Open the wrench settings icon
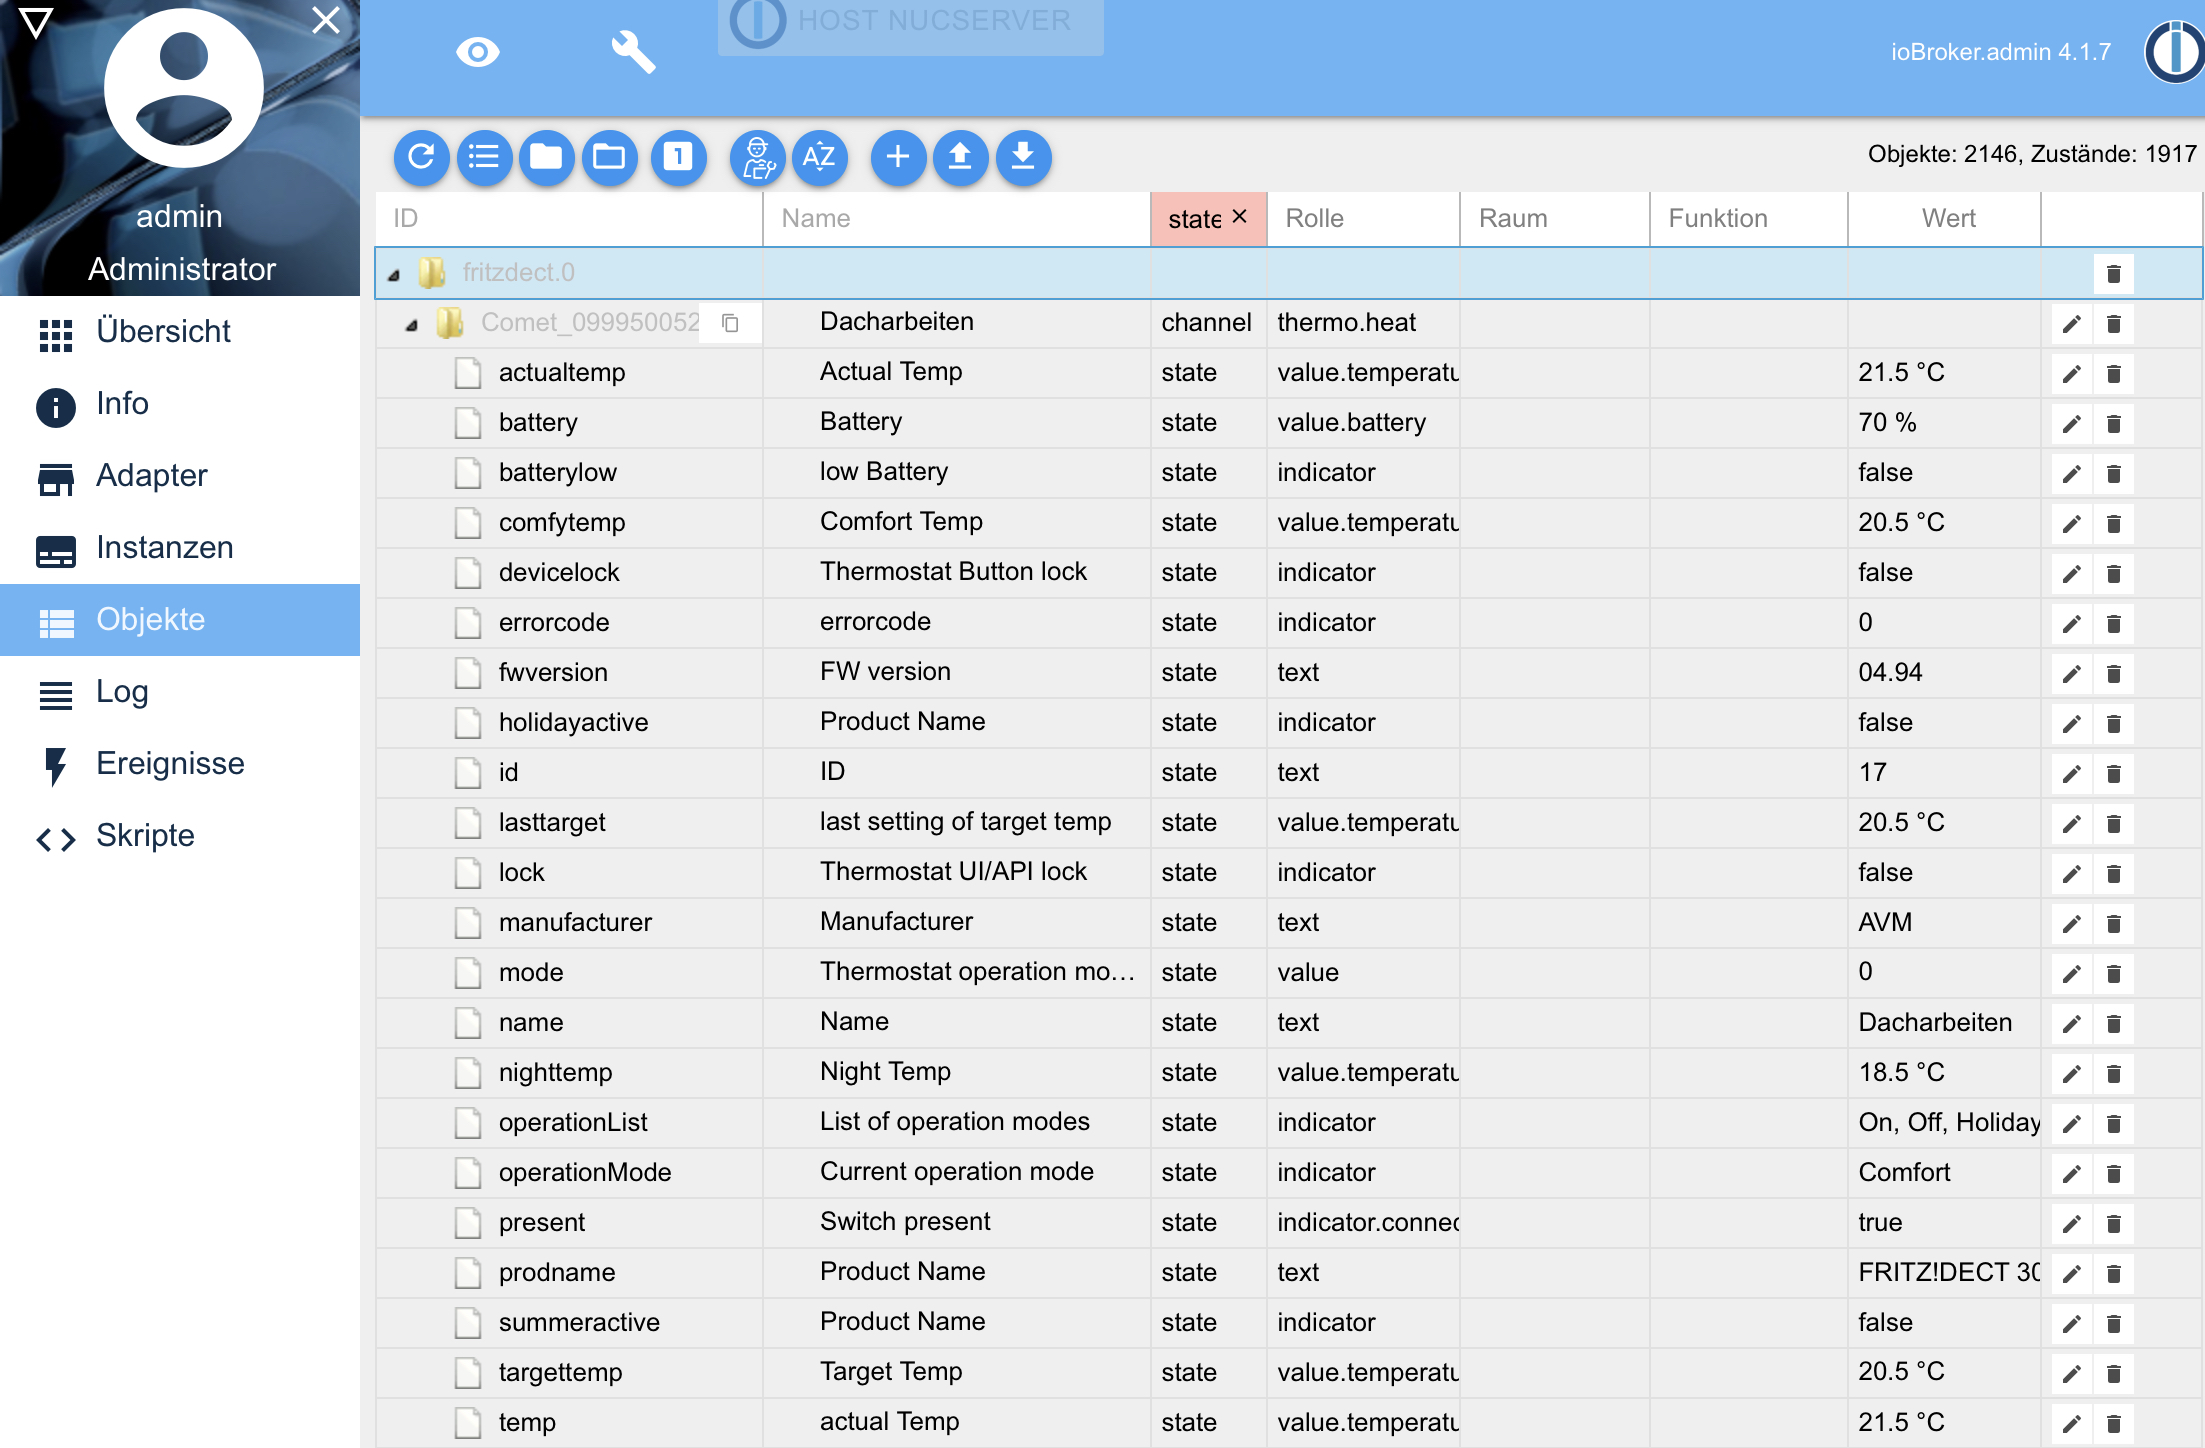The width and height of the screenshot is (2205, 1448). [x=633, y=52]
